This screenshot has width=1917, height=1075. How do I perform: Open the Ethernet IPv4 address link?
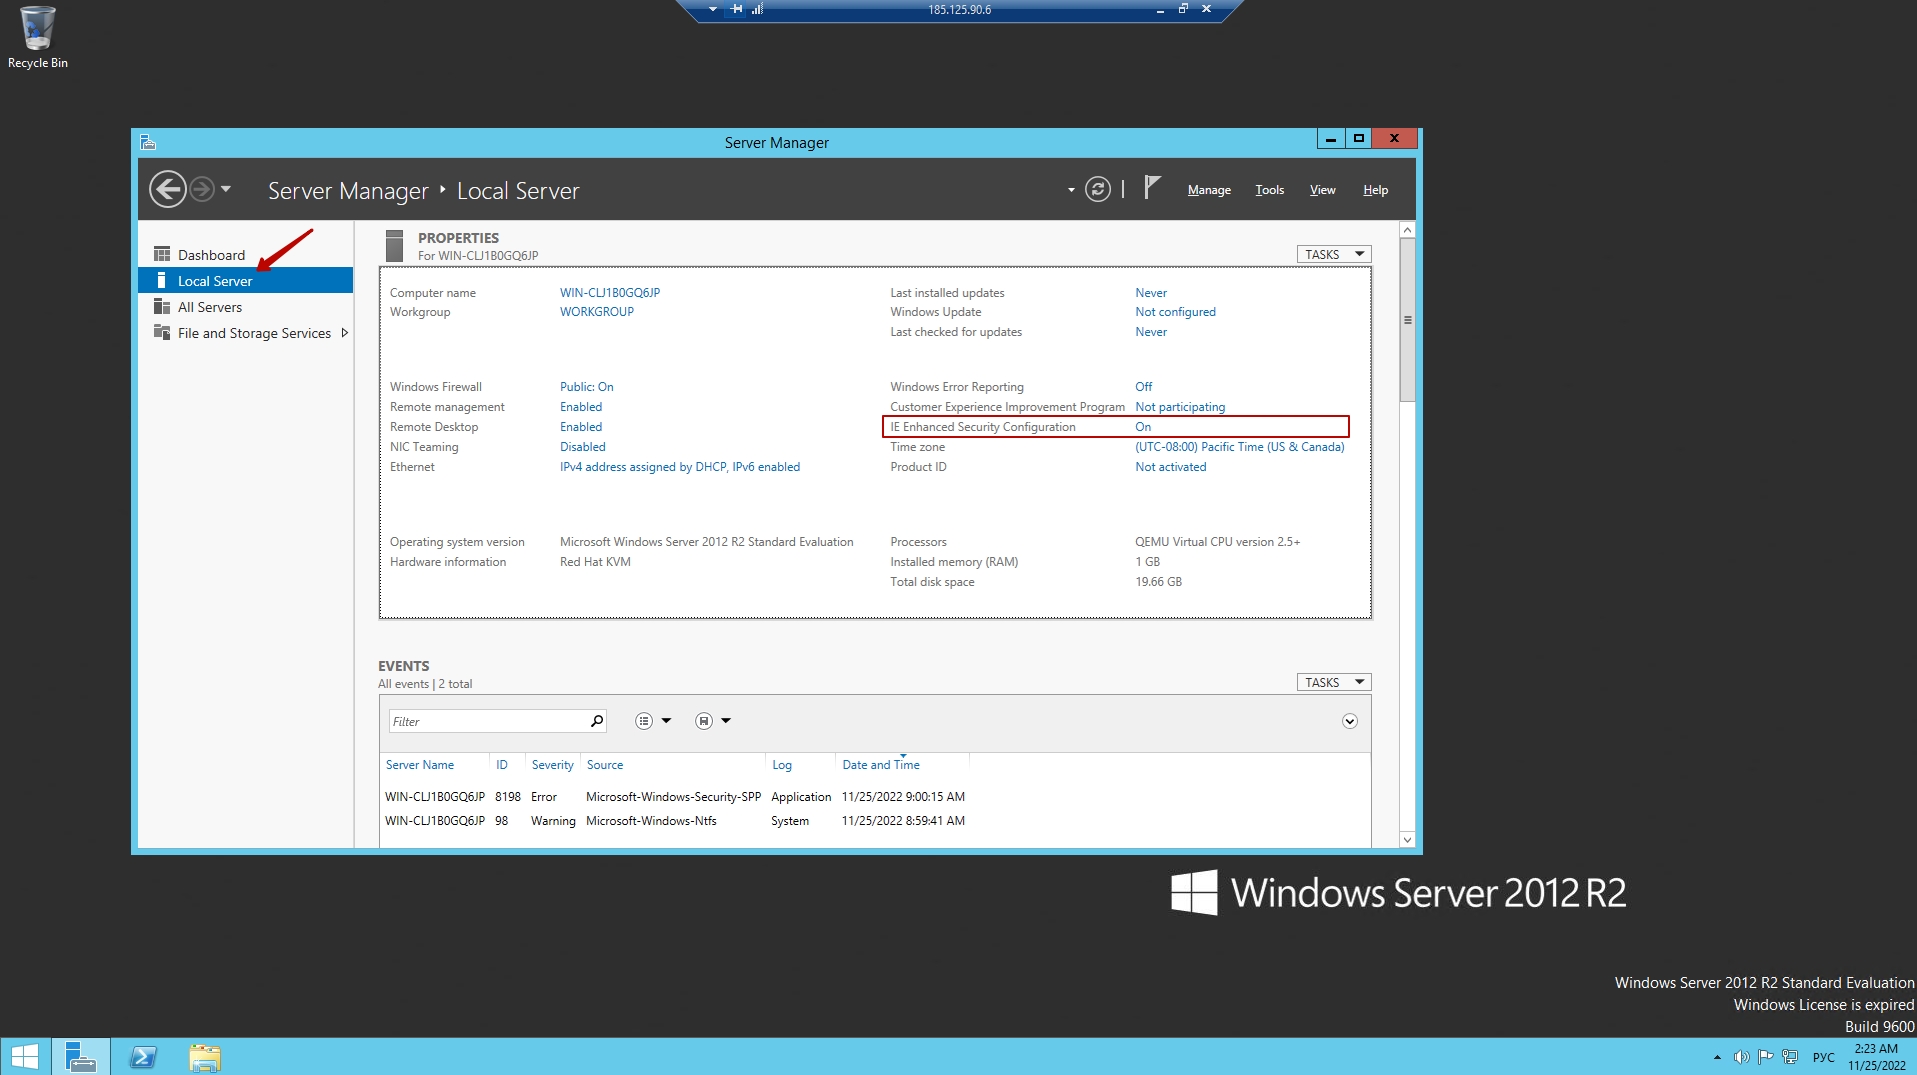point(680,467)
